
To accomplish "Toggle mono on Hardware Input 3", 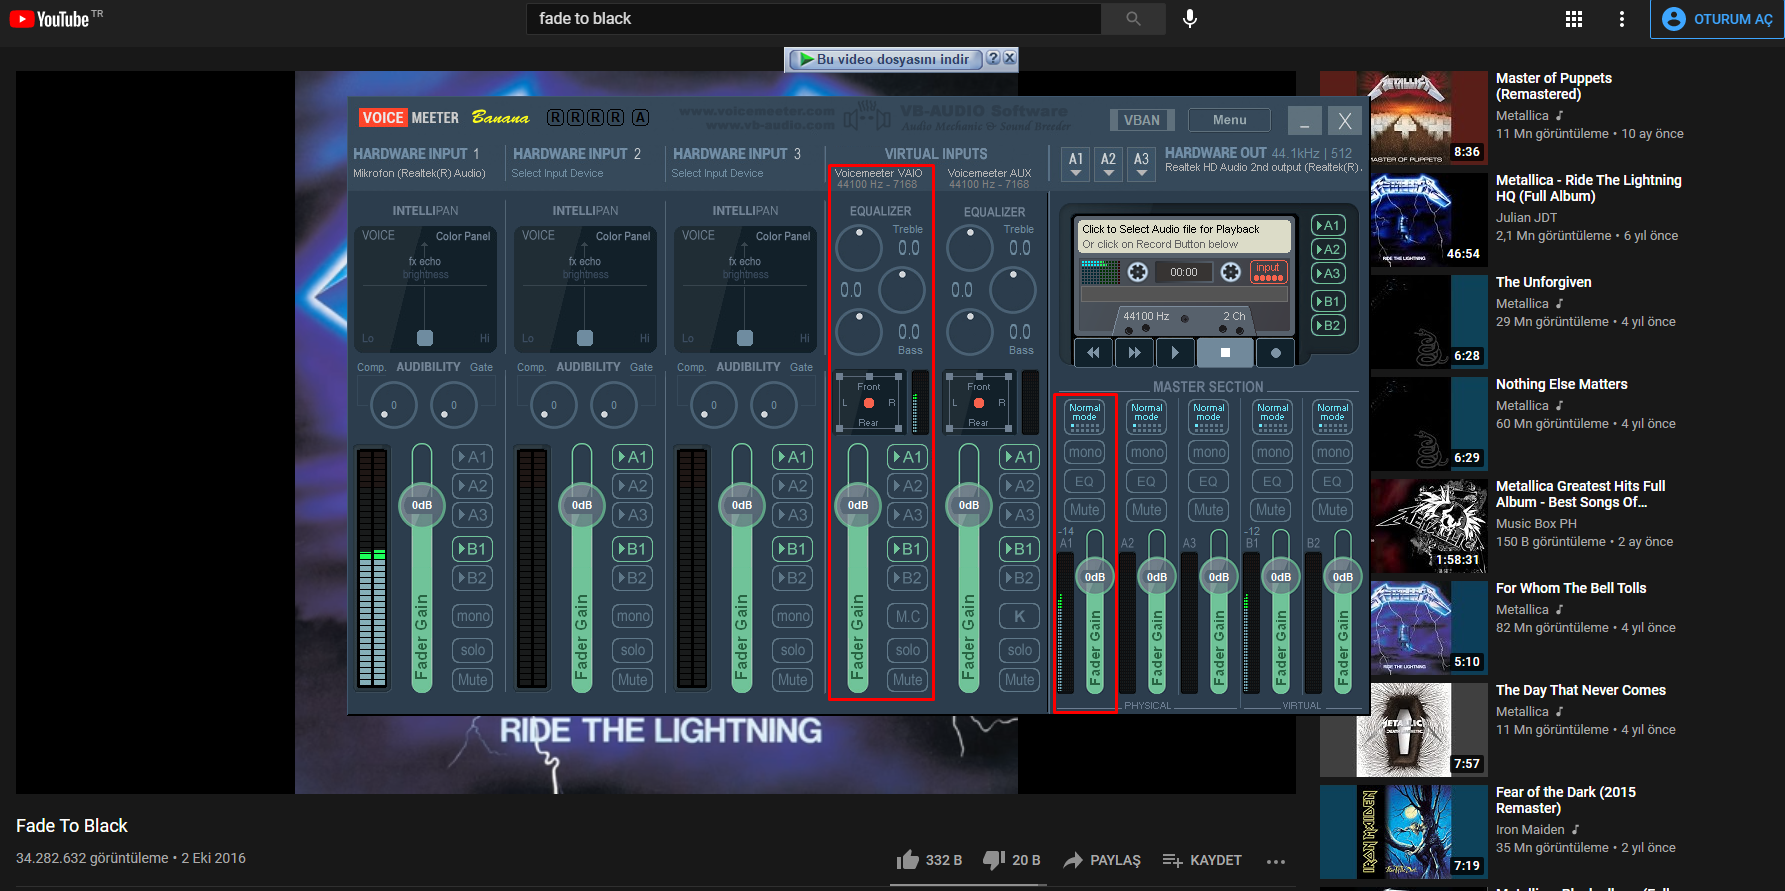I will (x=793, y=616).
